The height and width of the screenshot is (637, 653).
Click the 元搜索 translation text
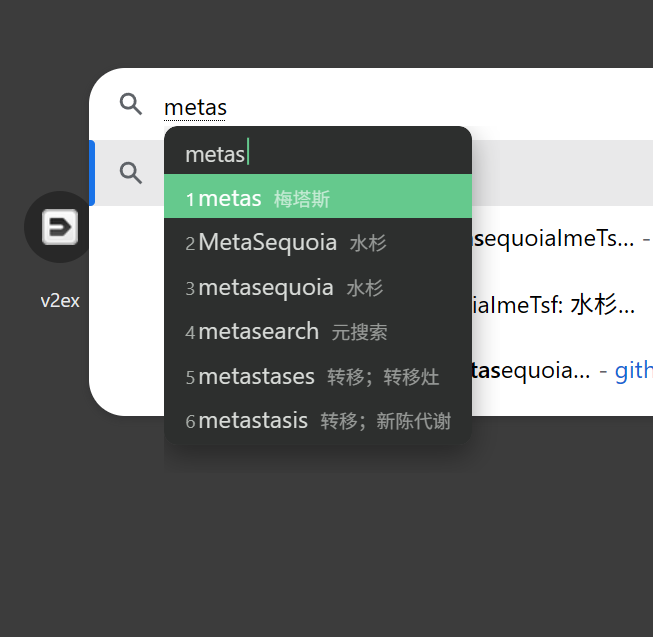[359, 332]
